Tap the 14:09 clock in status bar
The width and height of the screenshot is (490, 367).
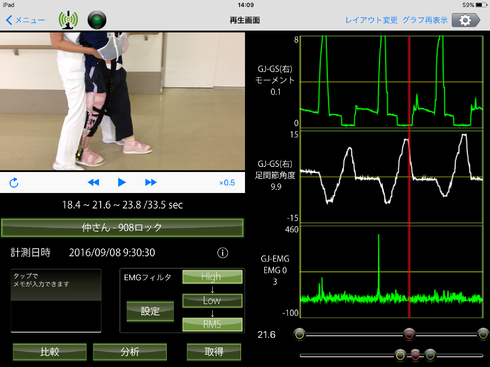pos(246,5)
